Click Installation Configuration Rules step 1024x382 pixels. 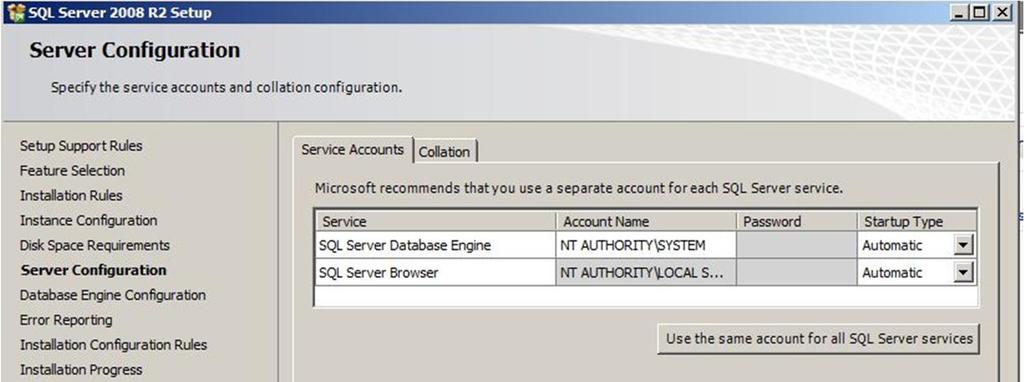pyautogui.click(x=114, y=345)
